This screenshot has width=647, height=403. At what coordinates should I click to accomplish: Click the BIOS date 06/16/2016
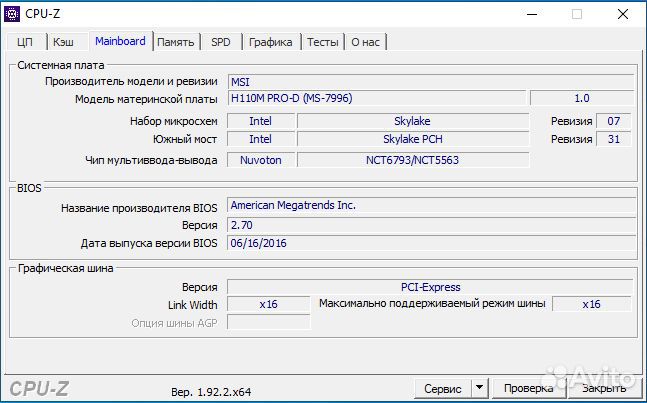coord(431,243)
